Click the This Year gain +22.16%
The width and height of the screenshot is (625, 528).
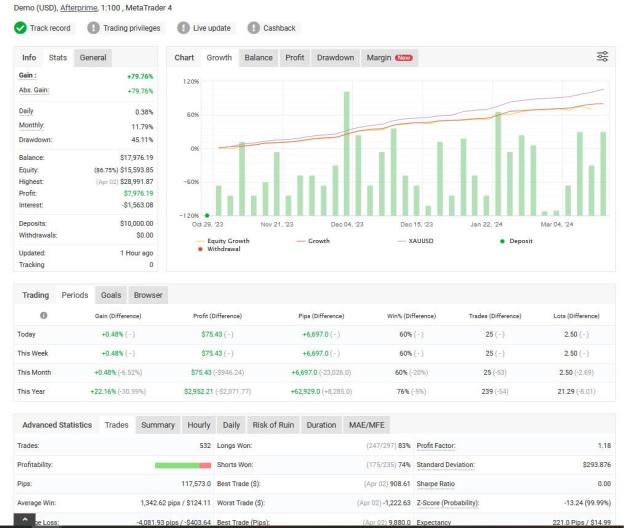coord(103,391)
